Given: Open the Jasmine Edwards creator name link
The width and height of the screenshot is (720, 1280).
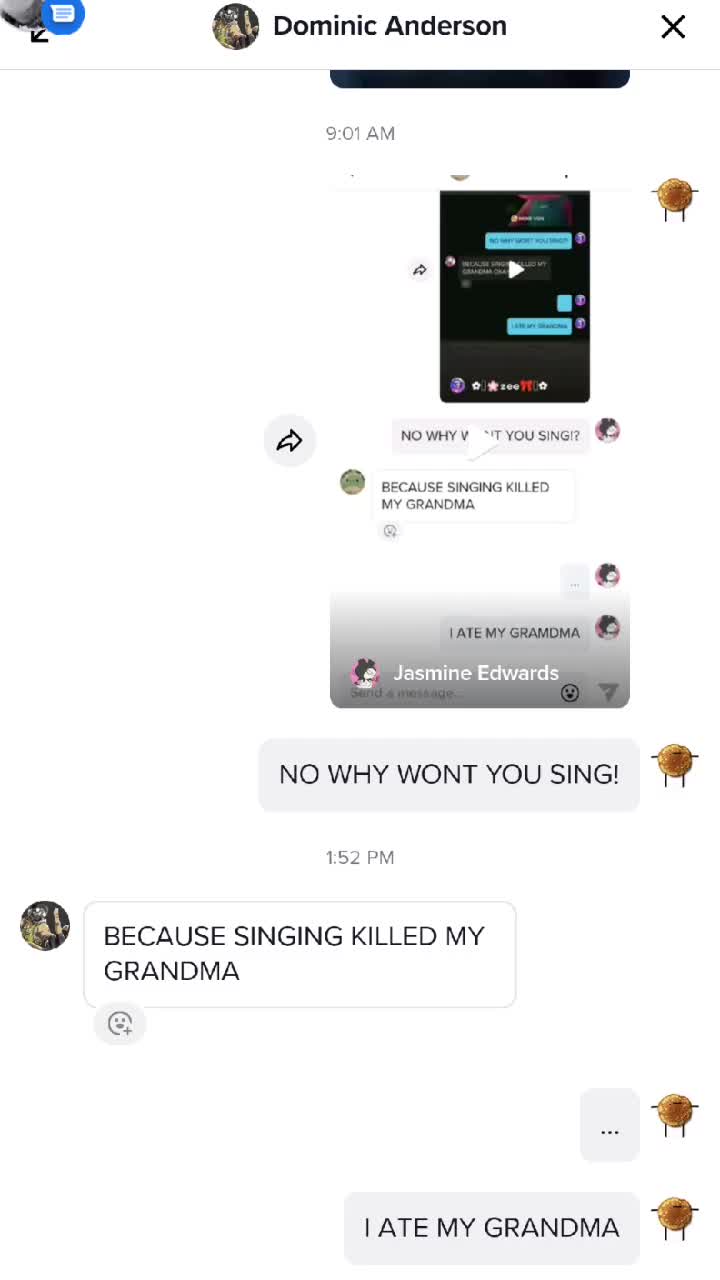Looking at the screenshot, I should pos(476,673).
